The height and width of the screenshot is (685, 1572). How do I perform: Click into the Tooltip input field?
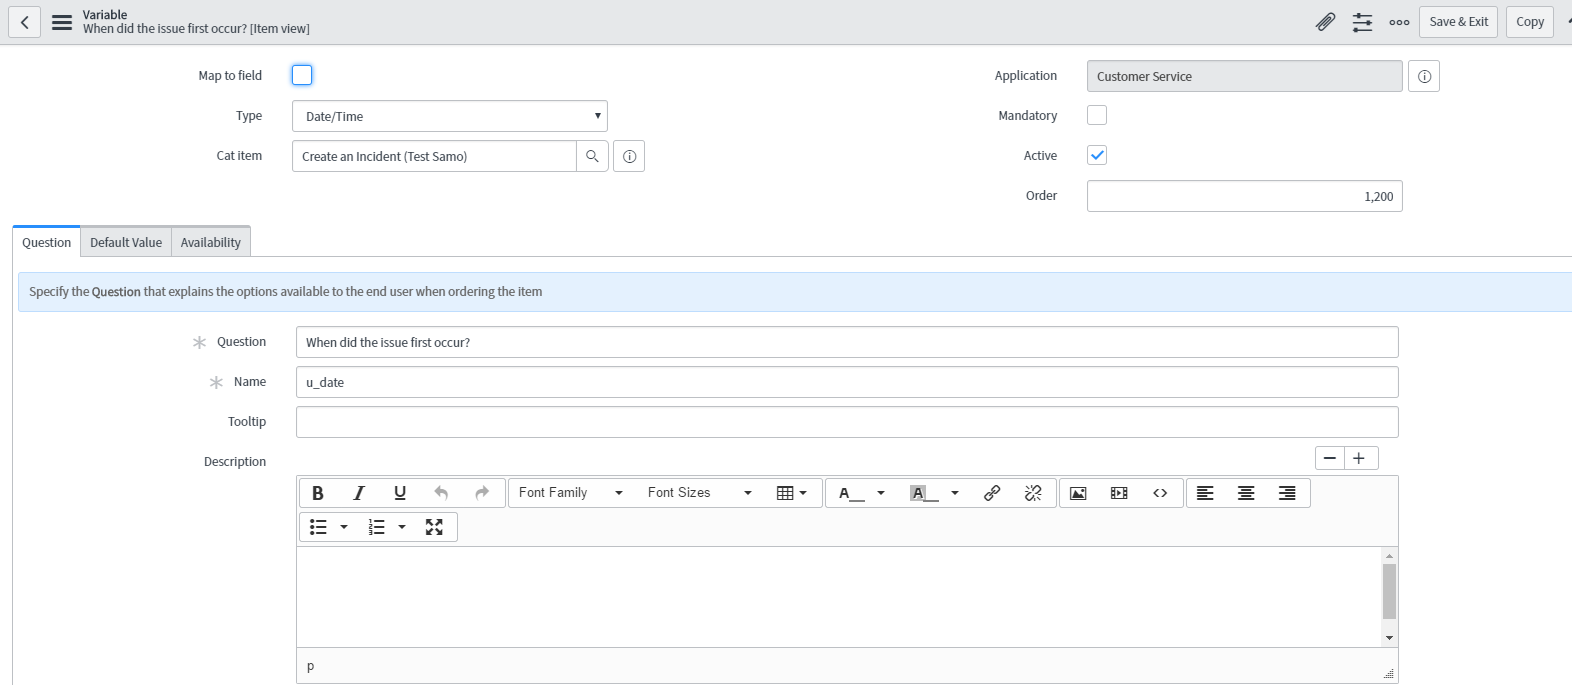tap(846, 422)
